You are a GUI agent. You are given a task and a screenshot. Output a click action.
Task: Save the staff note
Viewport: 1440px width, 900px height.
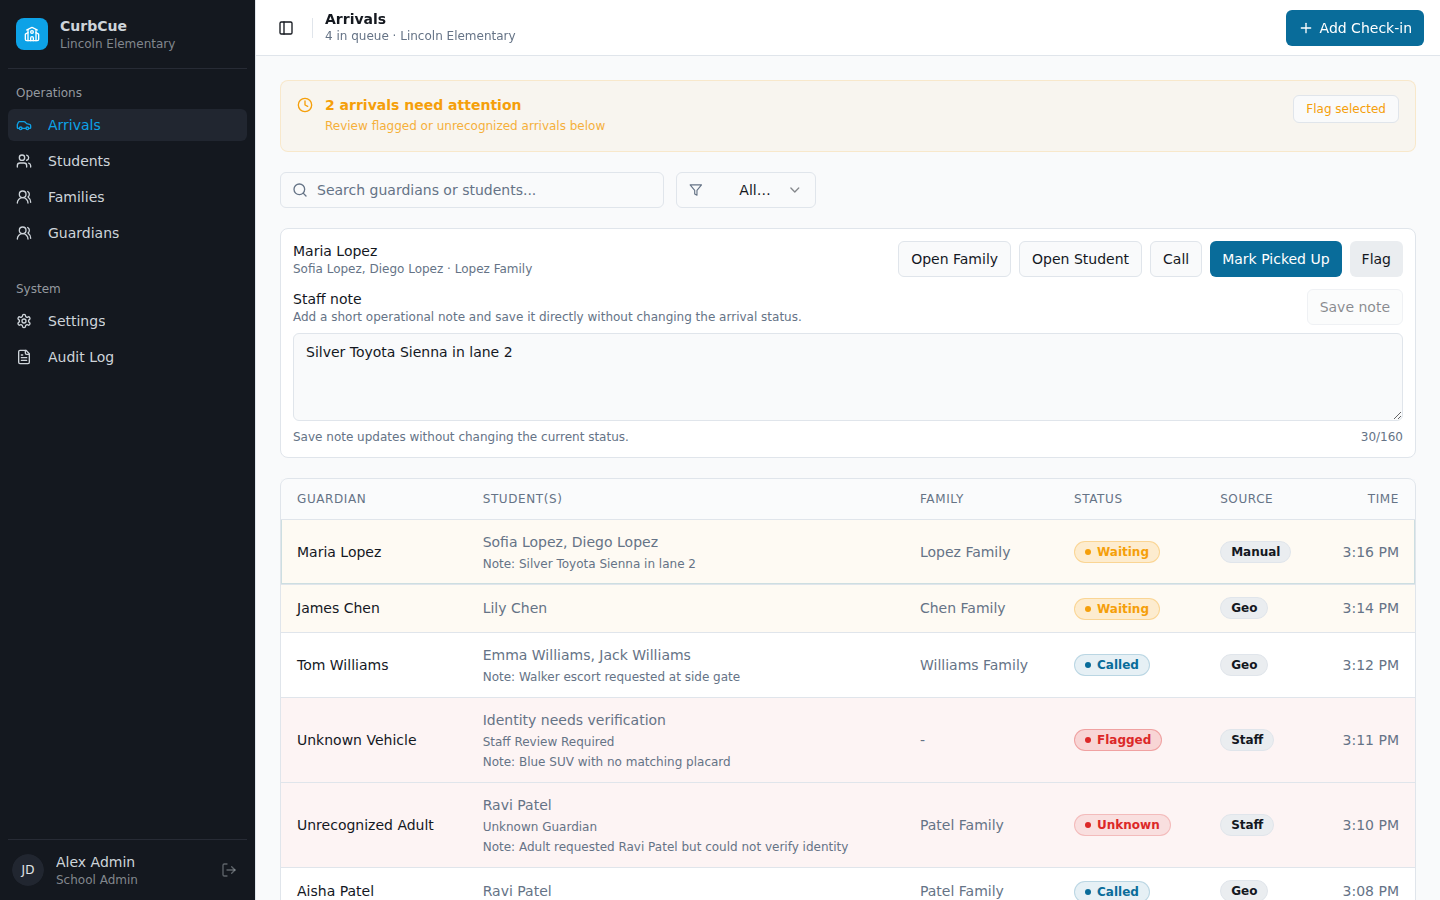(1355, 307)
